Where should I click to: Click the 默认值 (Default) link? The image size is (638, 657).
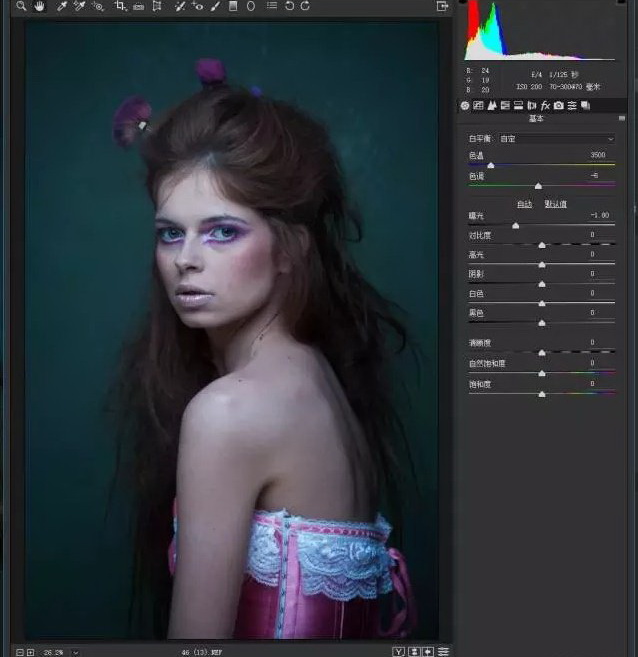pyautogui.click(x=555, y=204)
